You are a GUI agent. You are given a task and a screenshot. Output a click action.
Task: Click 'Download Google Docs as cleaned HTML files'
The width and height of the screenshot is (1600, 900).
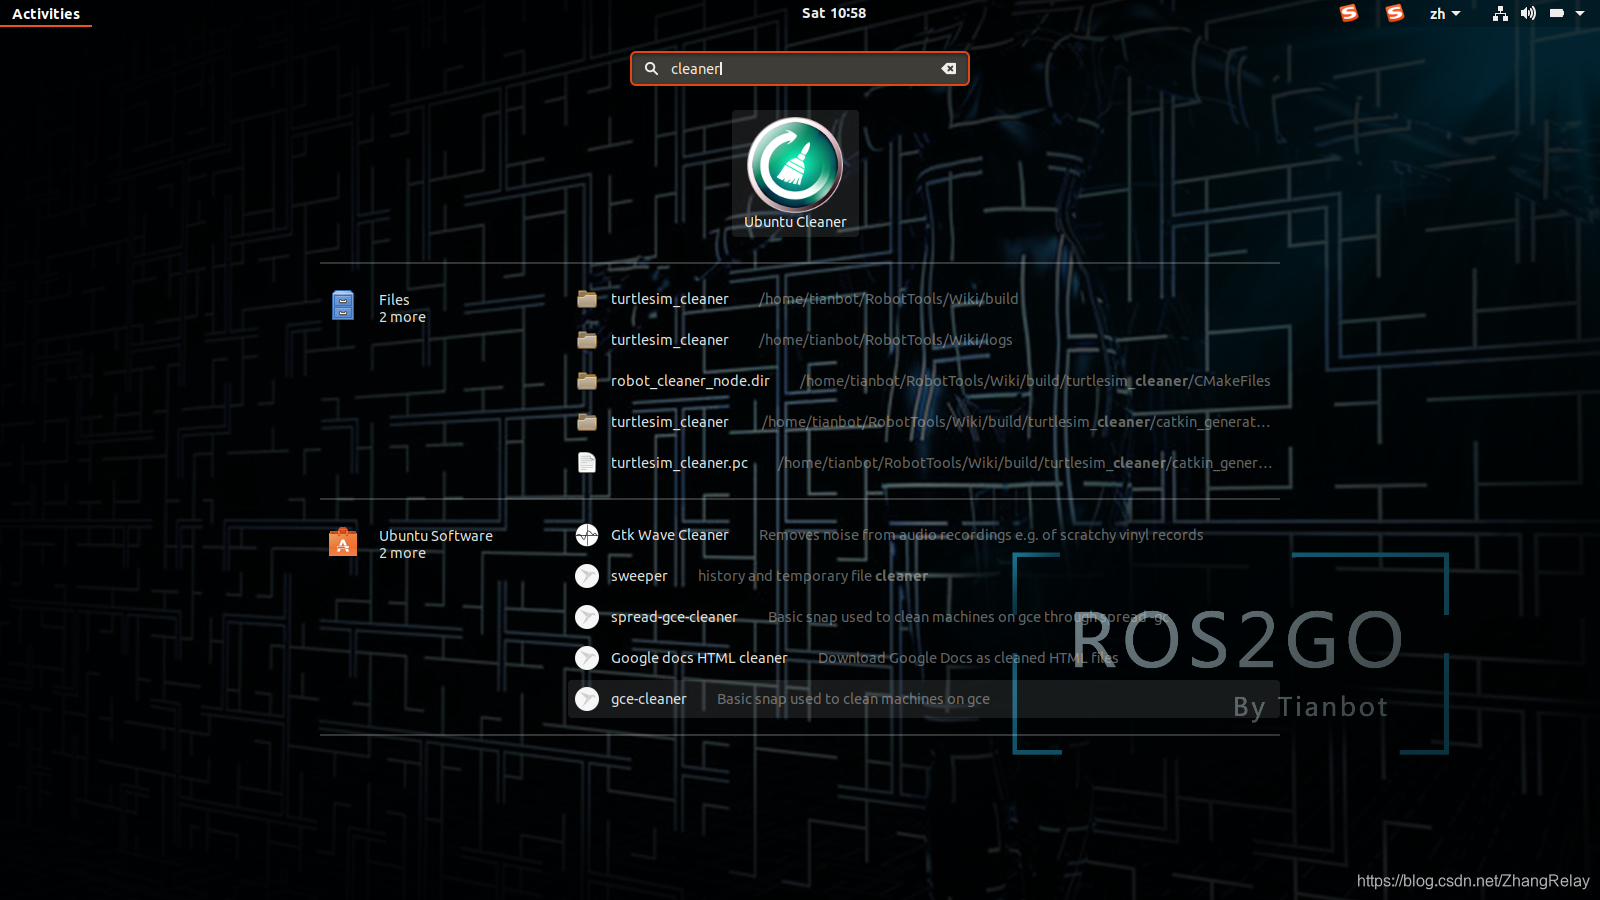tap(968, 658)
